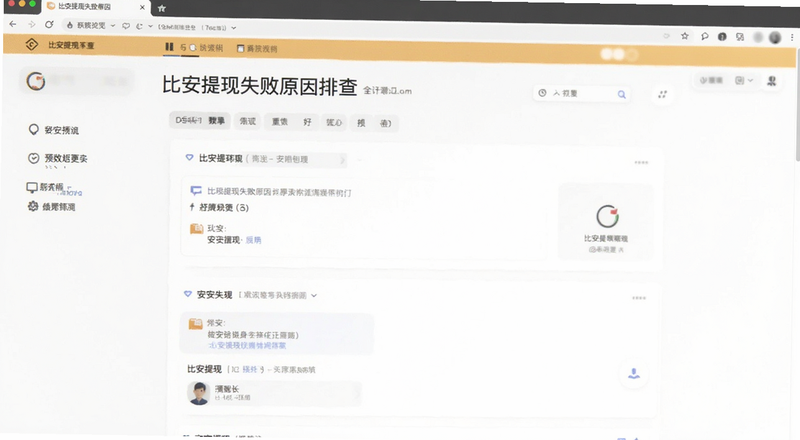Screen dimensions: 800x440
Task: Open the speech bubble extension icon
Action: 705,37
